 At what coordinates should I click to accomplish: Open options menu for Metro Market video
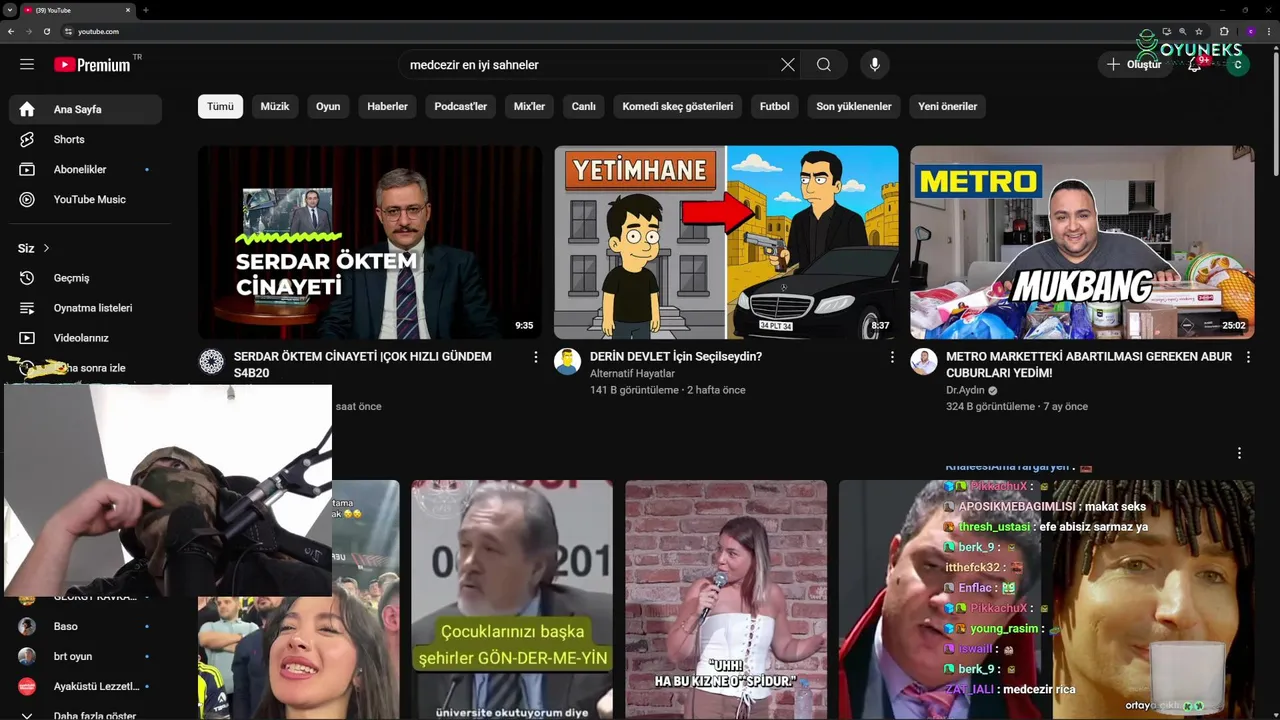(1248, 357)
